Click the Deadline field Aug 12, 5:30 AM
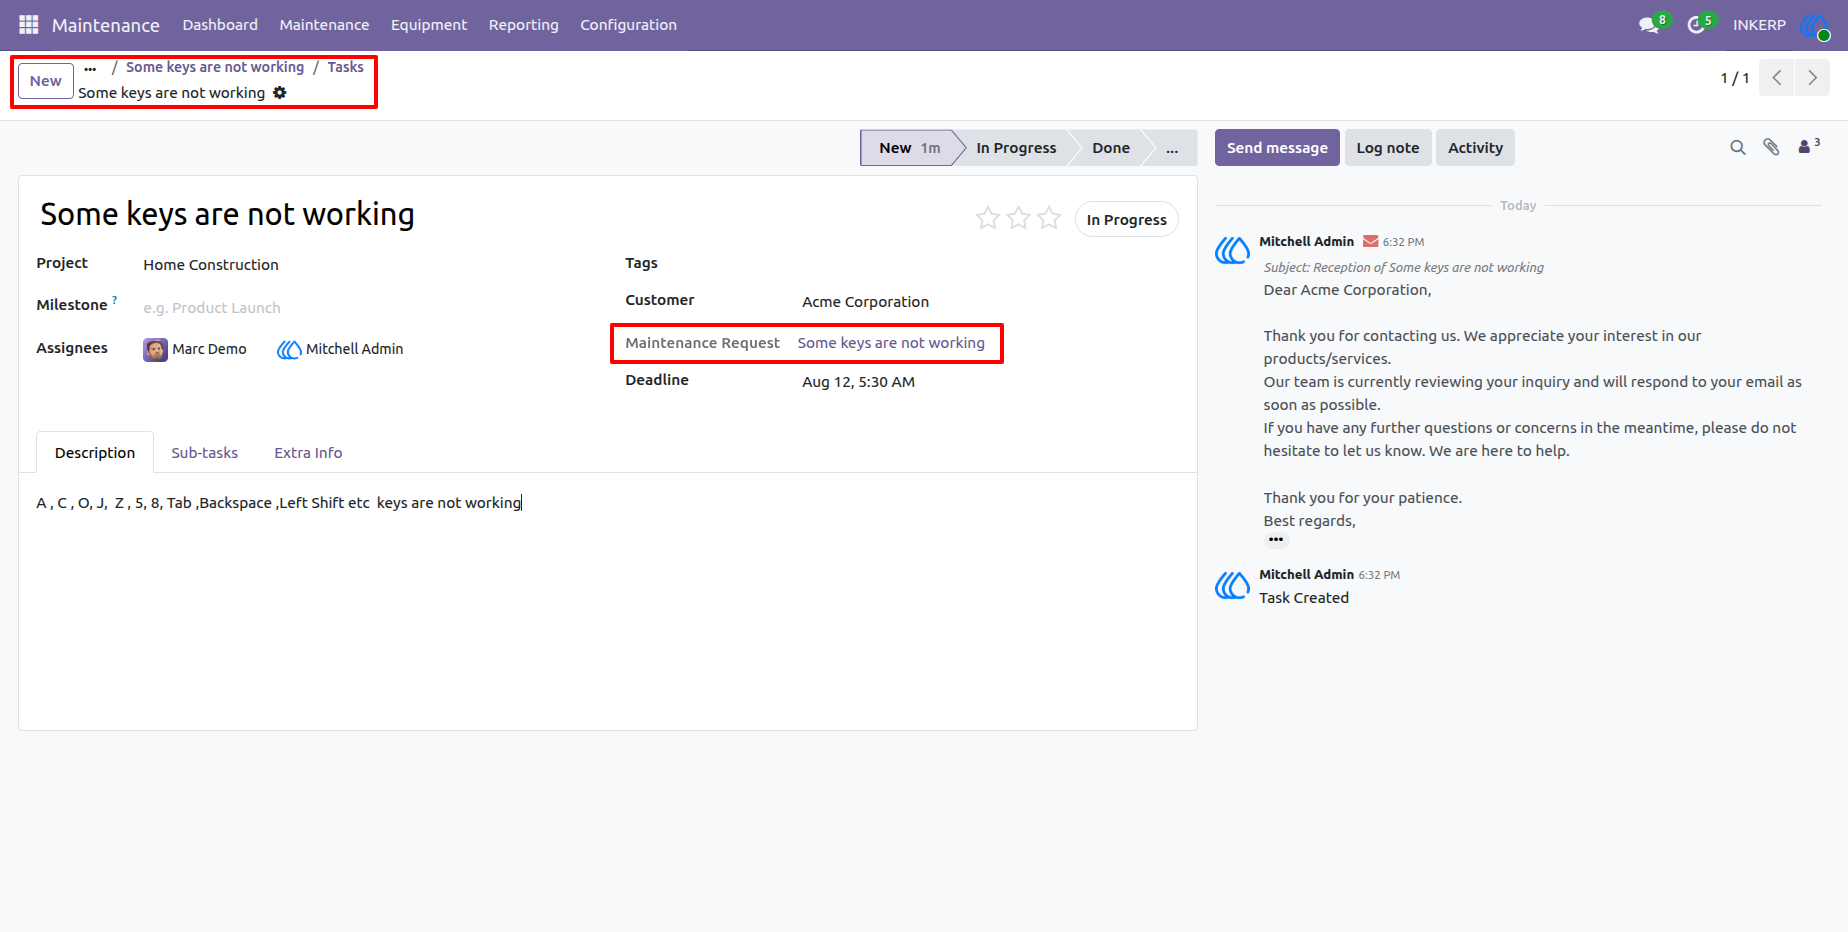This screenshot has width=1848, height=932. pos(858,382)
